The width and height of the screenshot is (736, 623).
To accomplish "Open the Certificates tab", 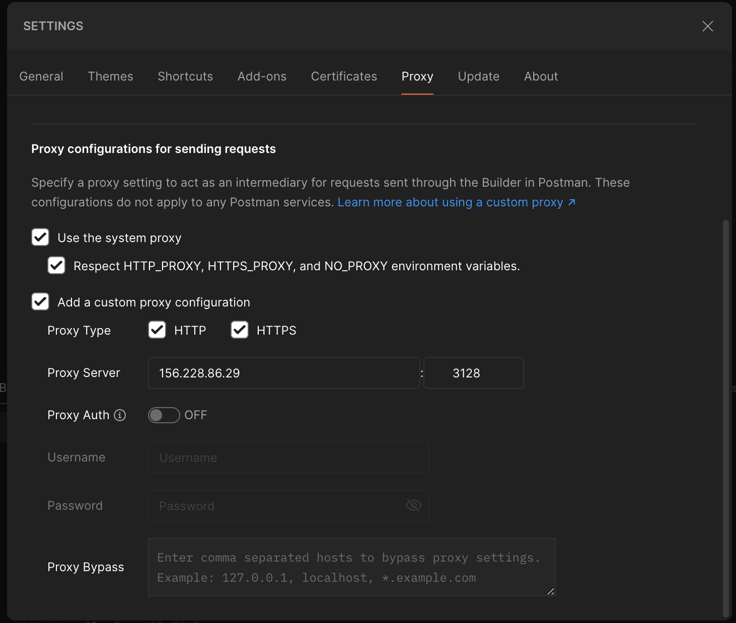I will (x=344, y=76).
